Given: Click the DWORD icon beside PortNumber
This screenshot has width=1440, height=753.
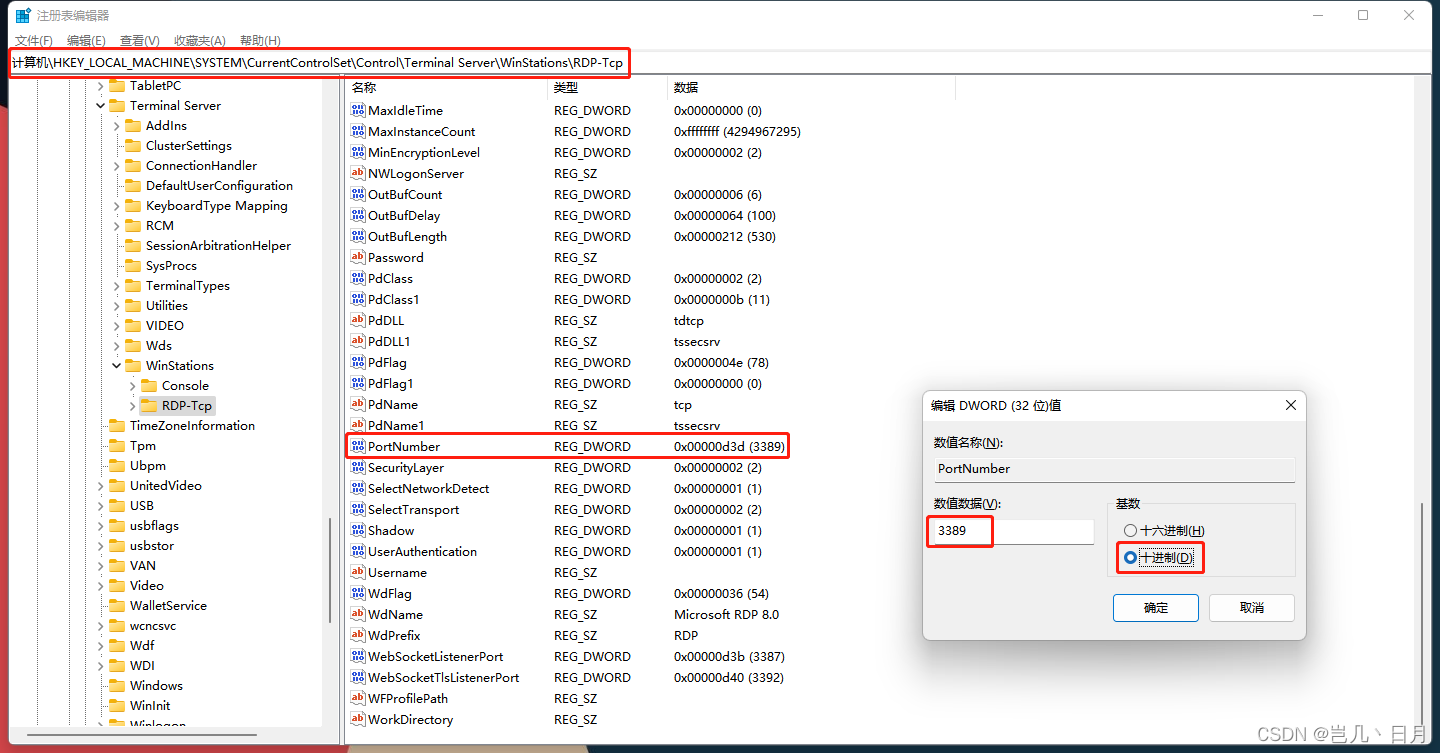Looking at the screenshot, I should click(358, 446).
